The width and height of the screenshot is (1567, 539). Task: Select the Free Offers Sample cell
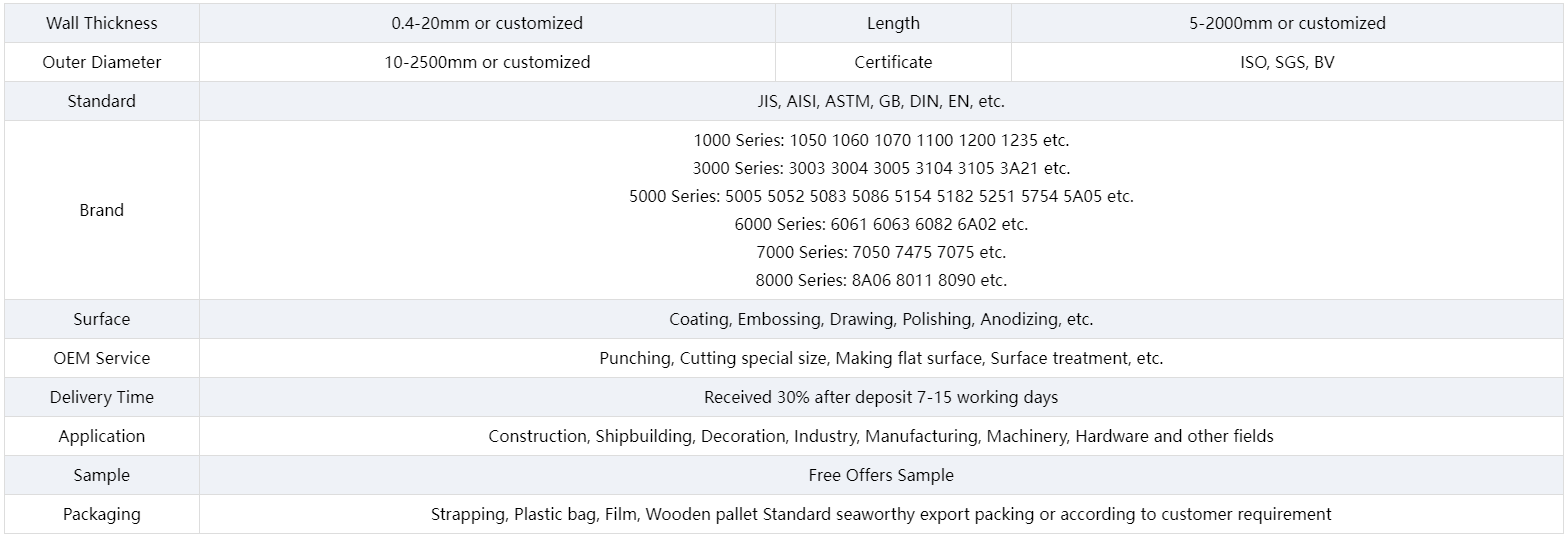pos(881,475)
